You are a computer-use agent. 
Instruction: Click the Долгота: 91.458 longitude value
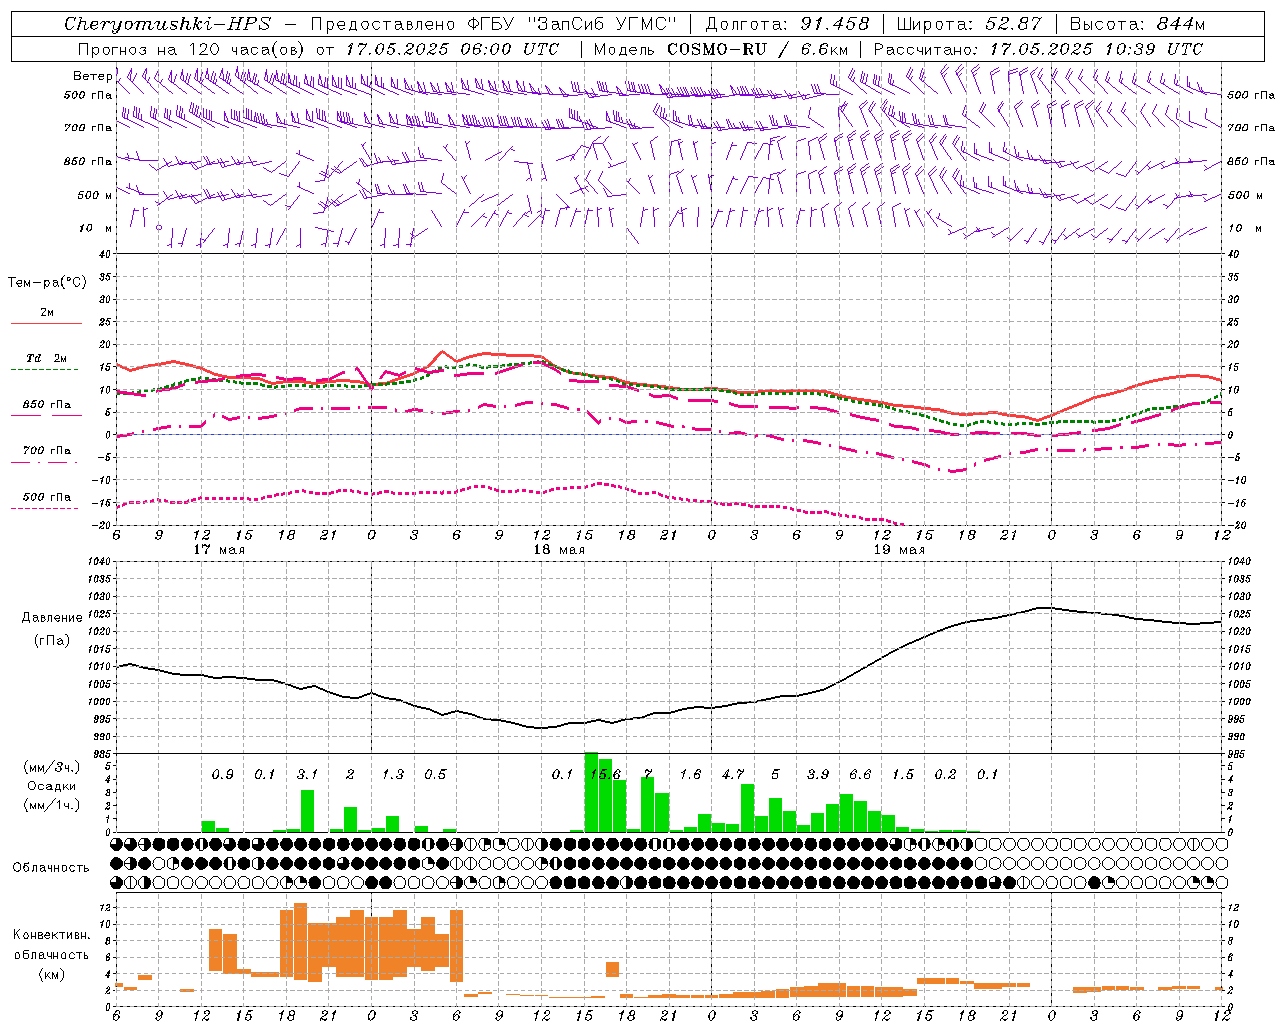click(x=788, y=24)
